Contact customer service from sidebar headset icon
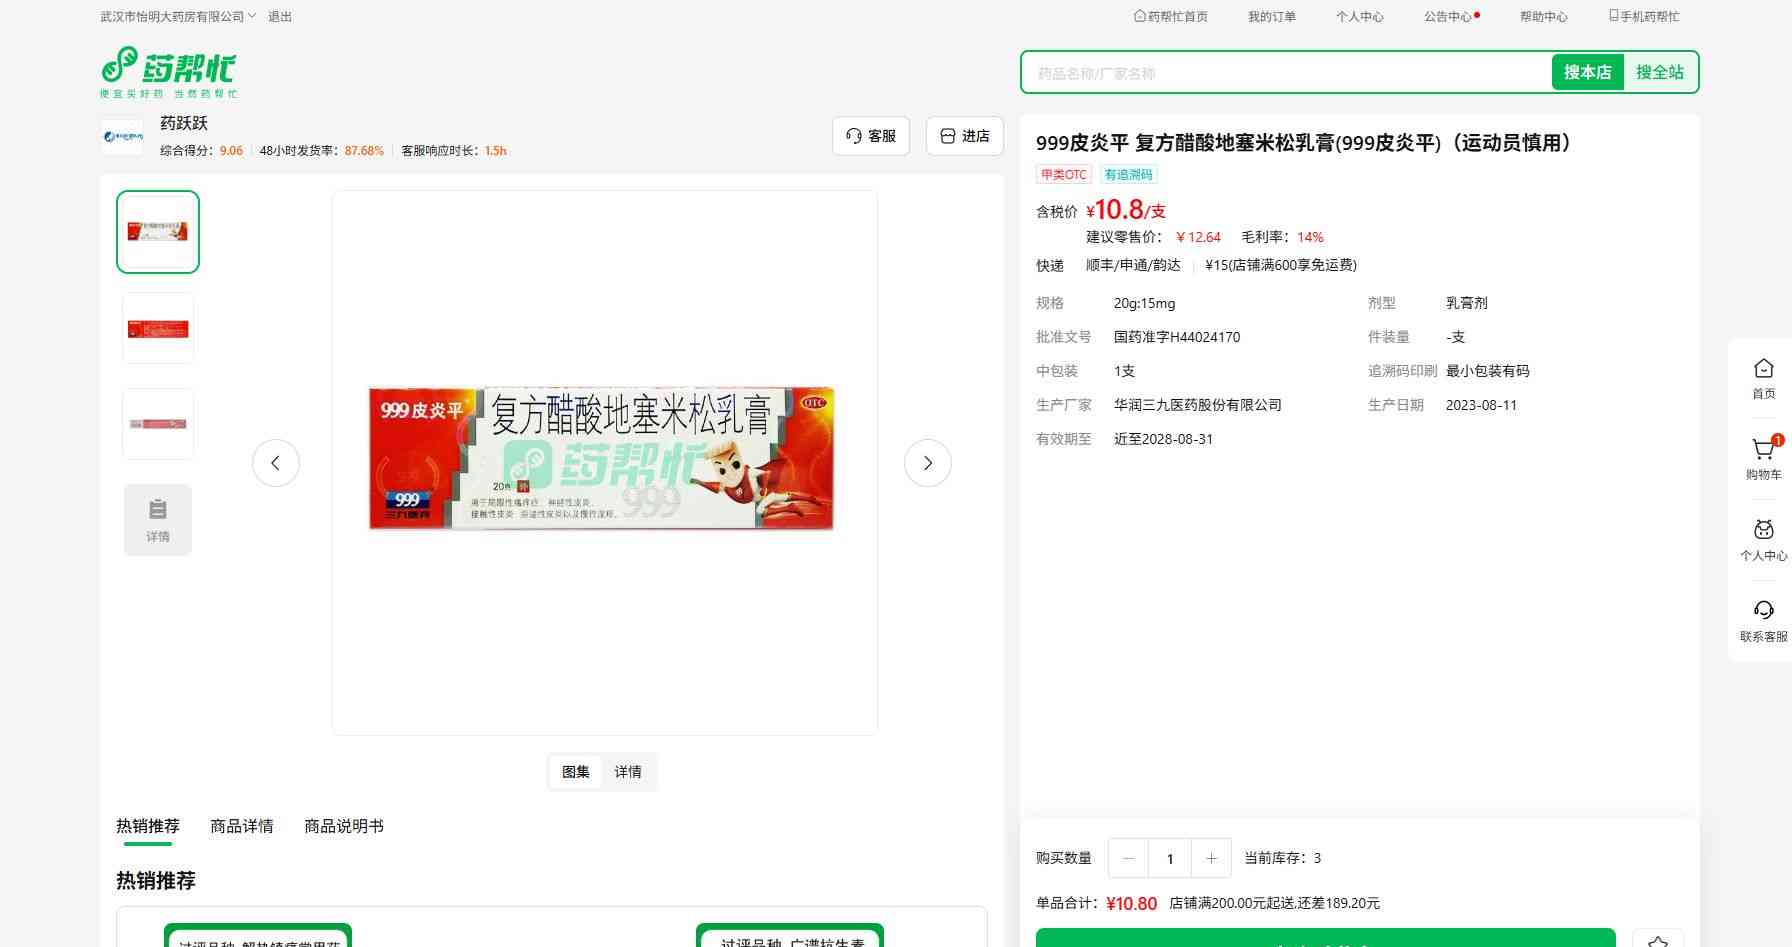 (1763, 620)
